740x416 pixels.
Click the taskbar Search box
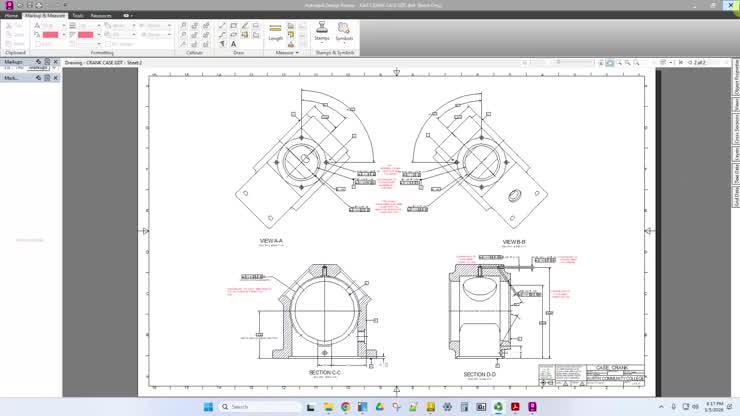(260, 407)
